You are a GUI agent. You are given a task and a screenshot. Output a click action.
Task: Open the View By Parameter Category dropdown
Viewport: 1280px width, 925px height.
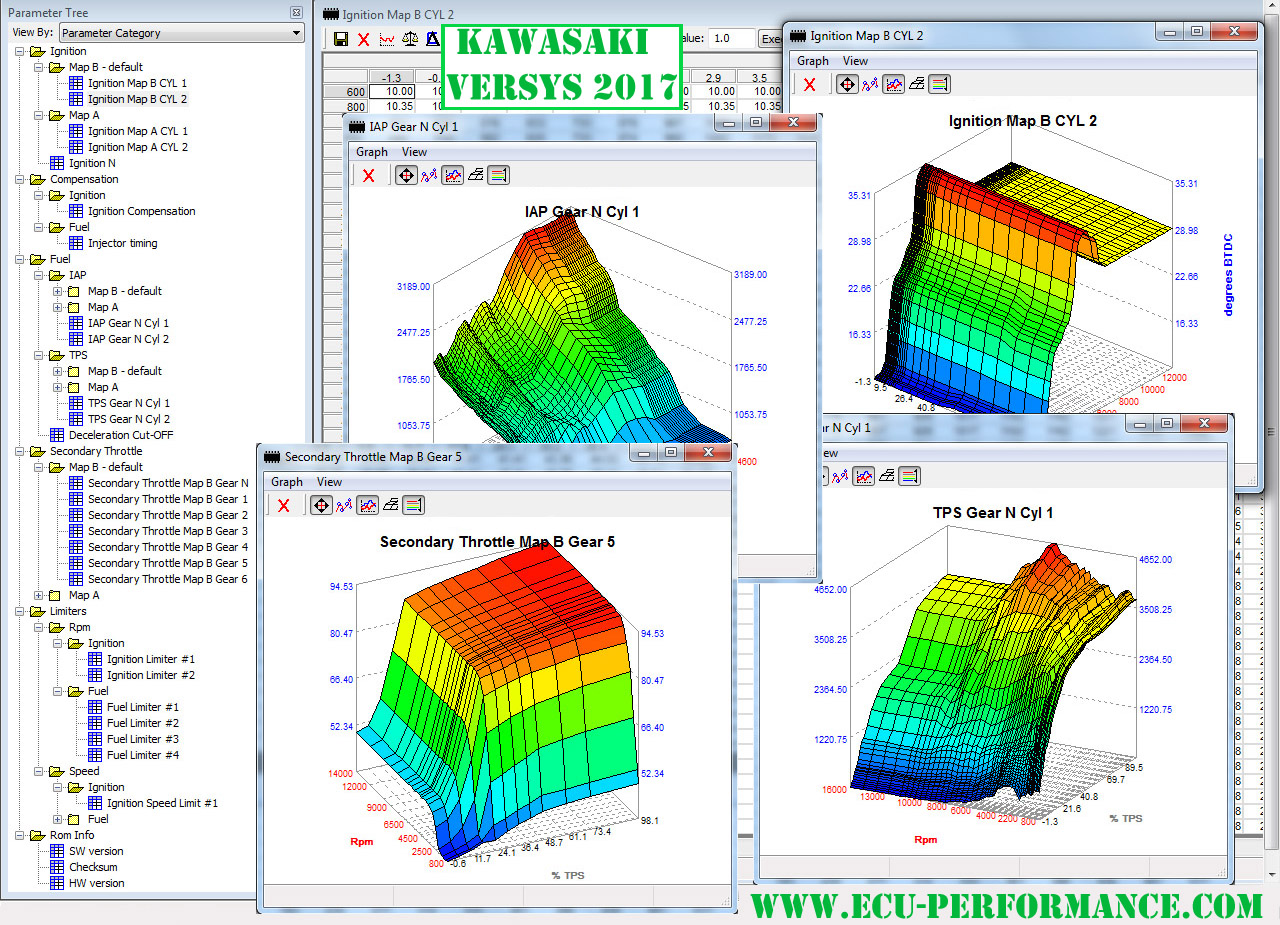(182, 33)
